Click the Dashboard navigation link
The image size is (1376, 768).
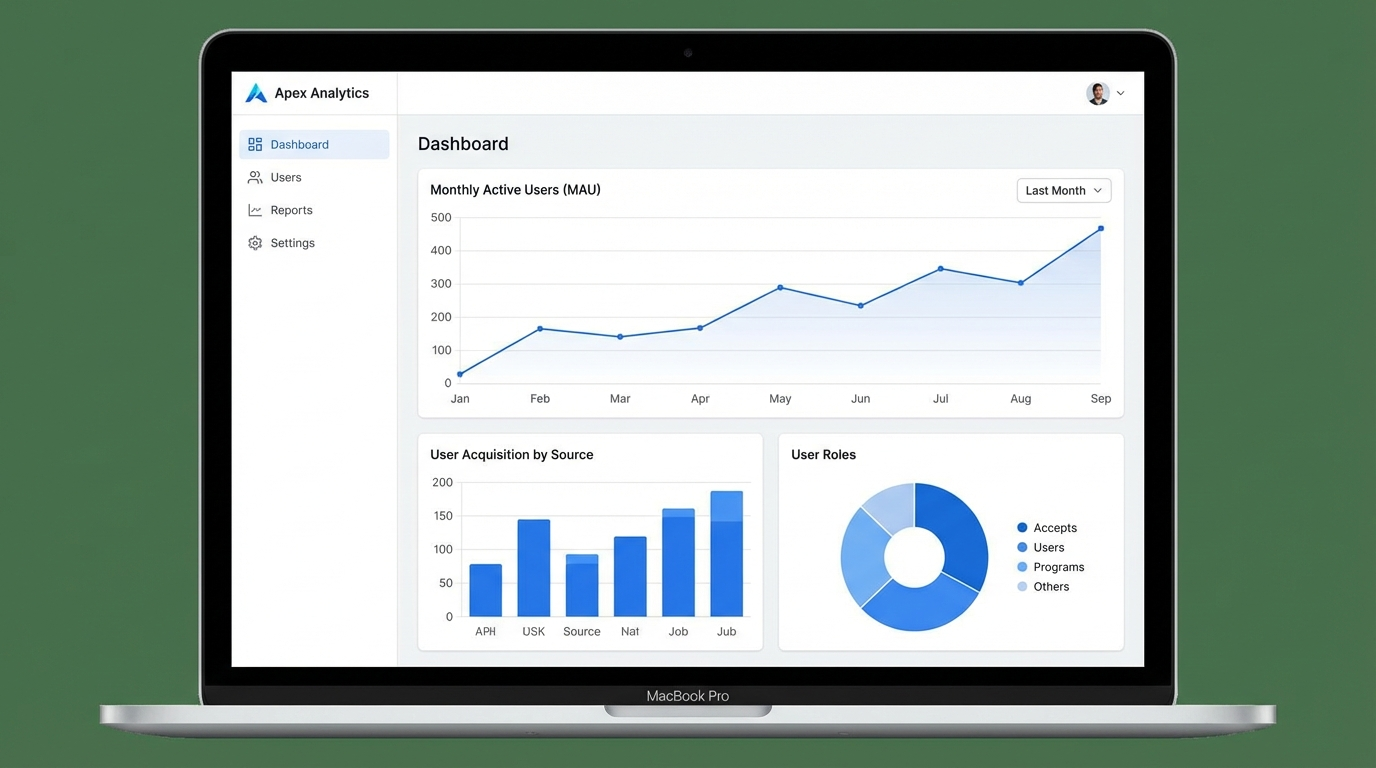[300, 144]
